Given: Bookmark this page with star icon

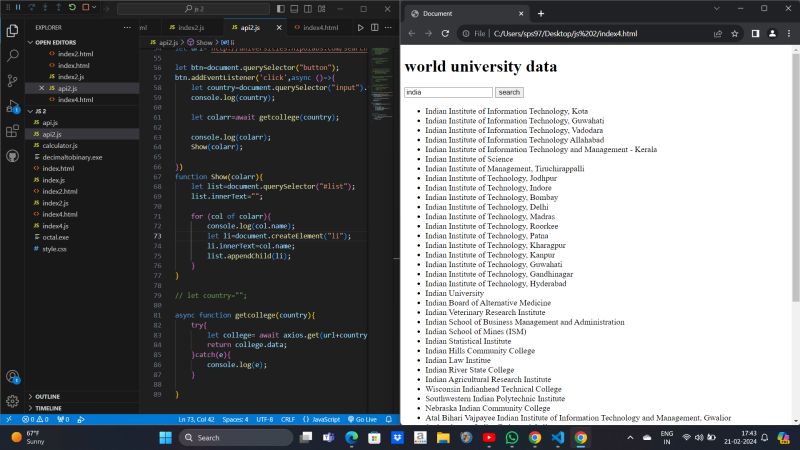Looking at the screenshot, I should 735,33.
